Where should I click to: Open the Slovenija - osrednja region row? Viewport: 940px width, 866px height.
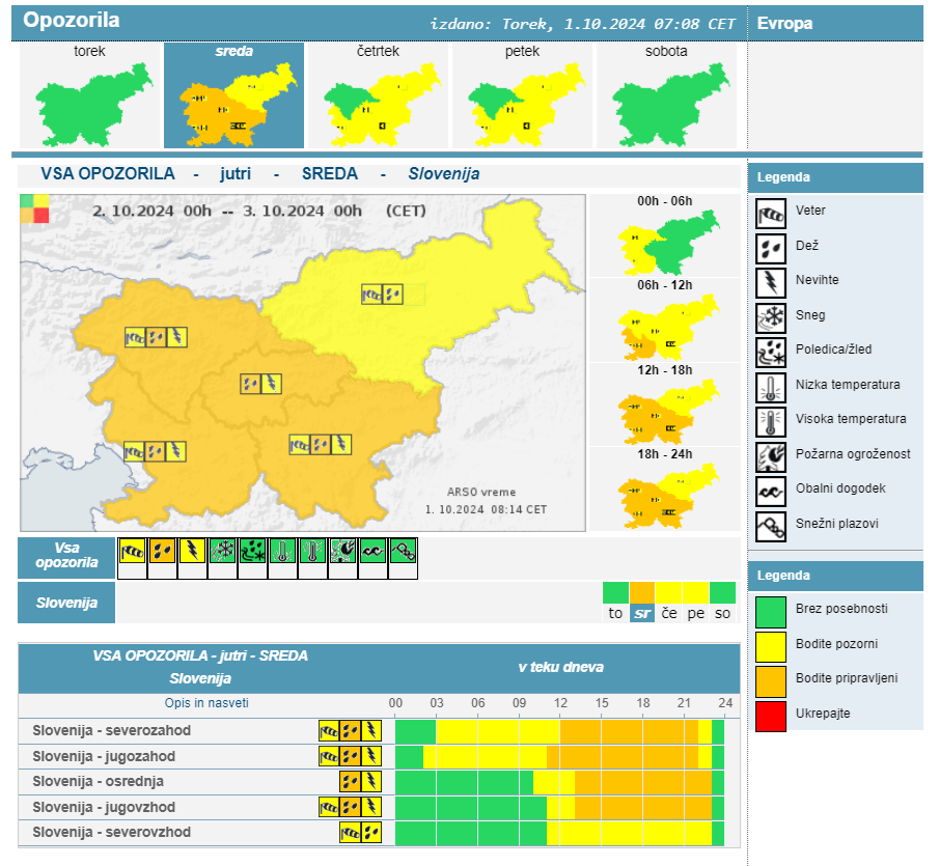pos(98,781)
